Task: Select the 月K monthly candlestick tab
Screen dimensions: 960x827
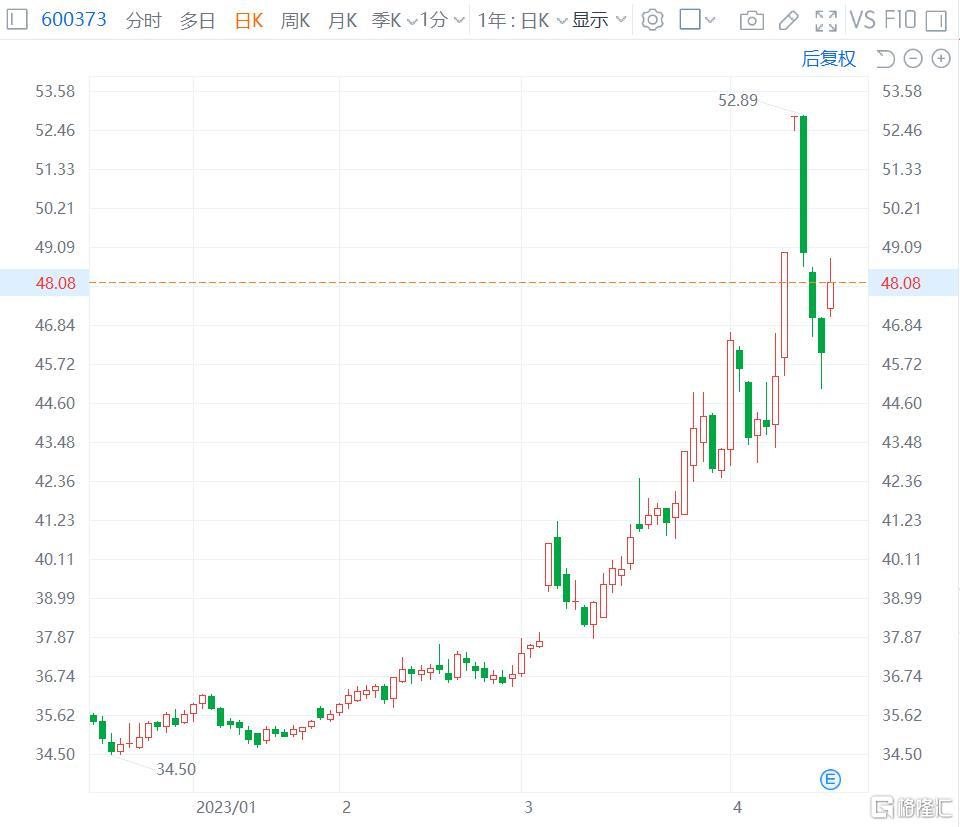Action: 342,20
